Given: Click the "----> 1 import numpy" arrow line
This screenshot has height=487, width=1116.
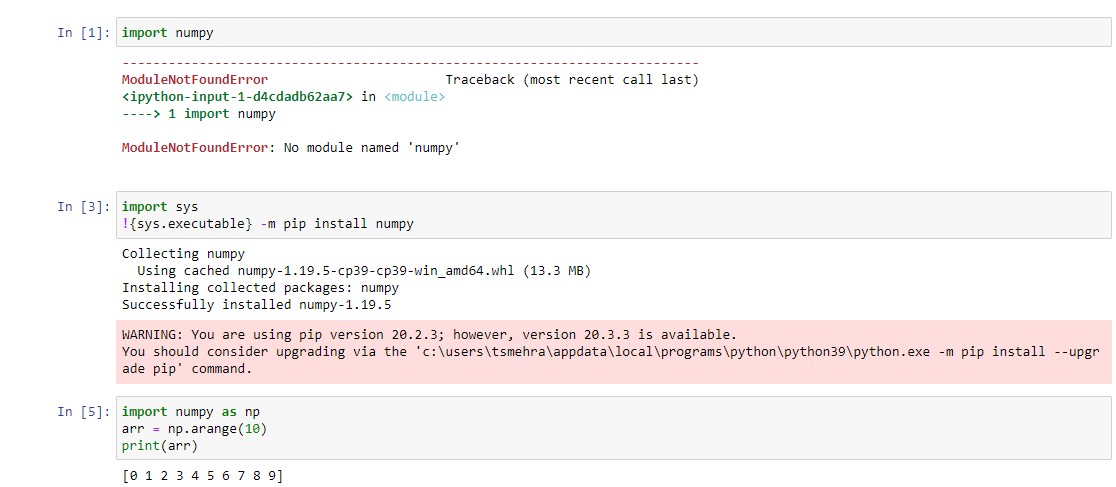Looking at the screenshot, I should coord(198,114).
